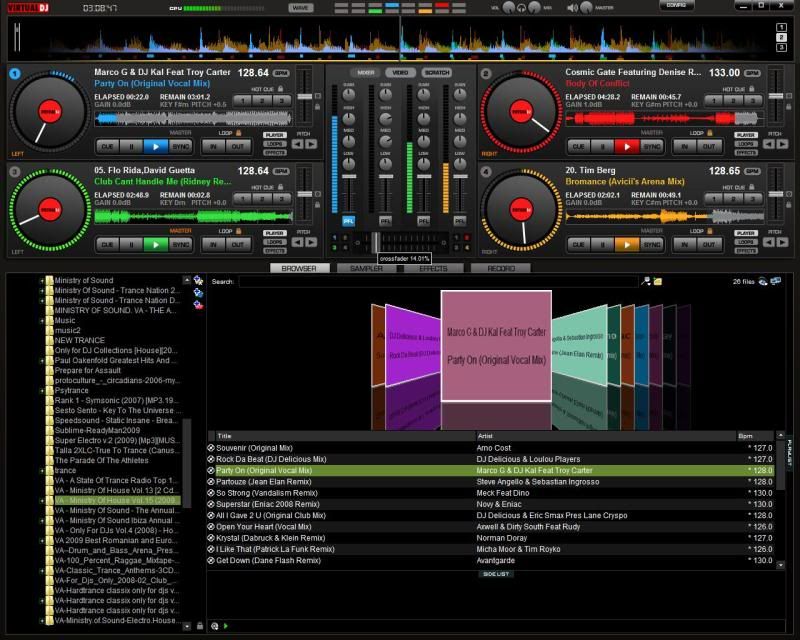
Task: Open the EFFECTS tab above the browser
Action: coord(433,268)
